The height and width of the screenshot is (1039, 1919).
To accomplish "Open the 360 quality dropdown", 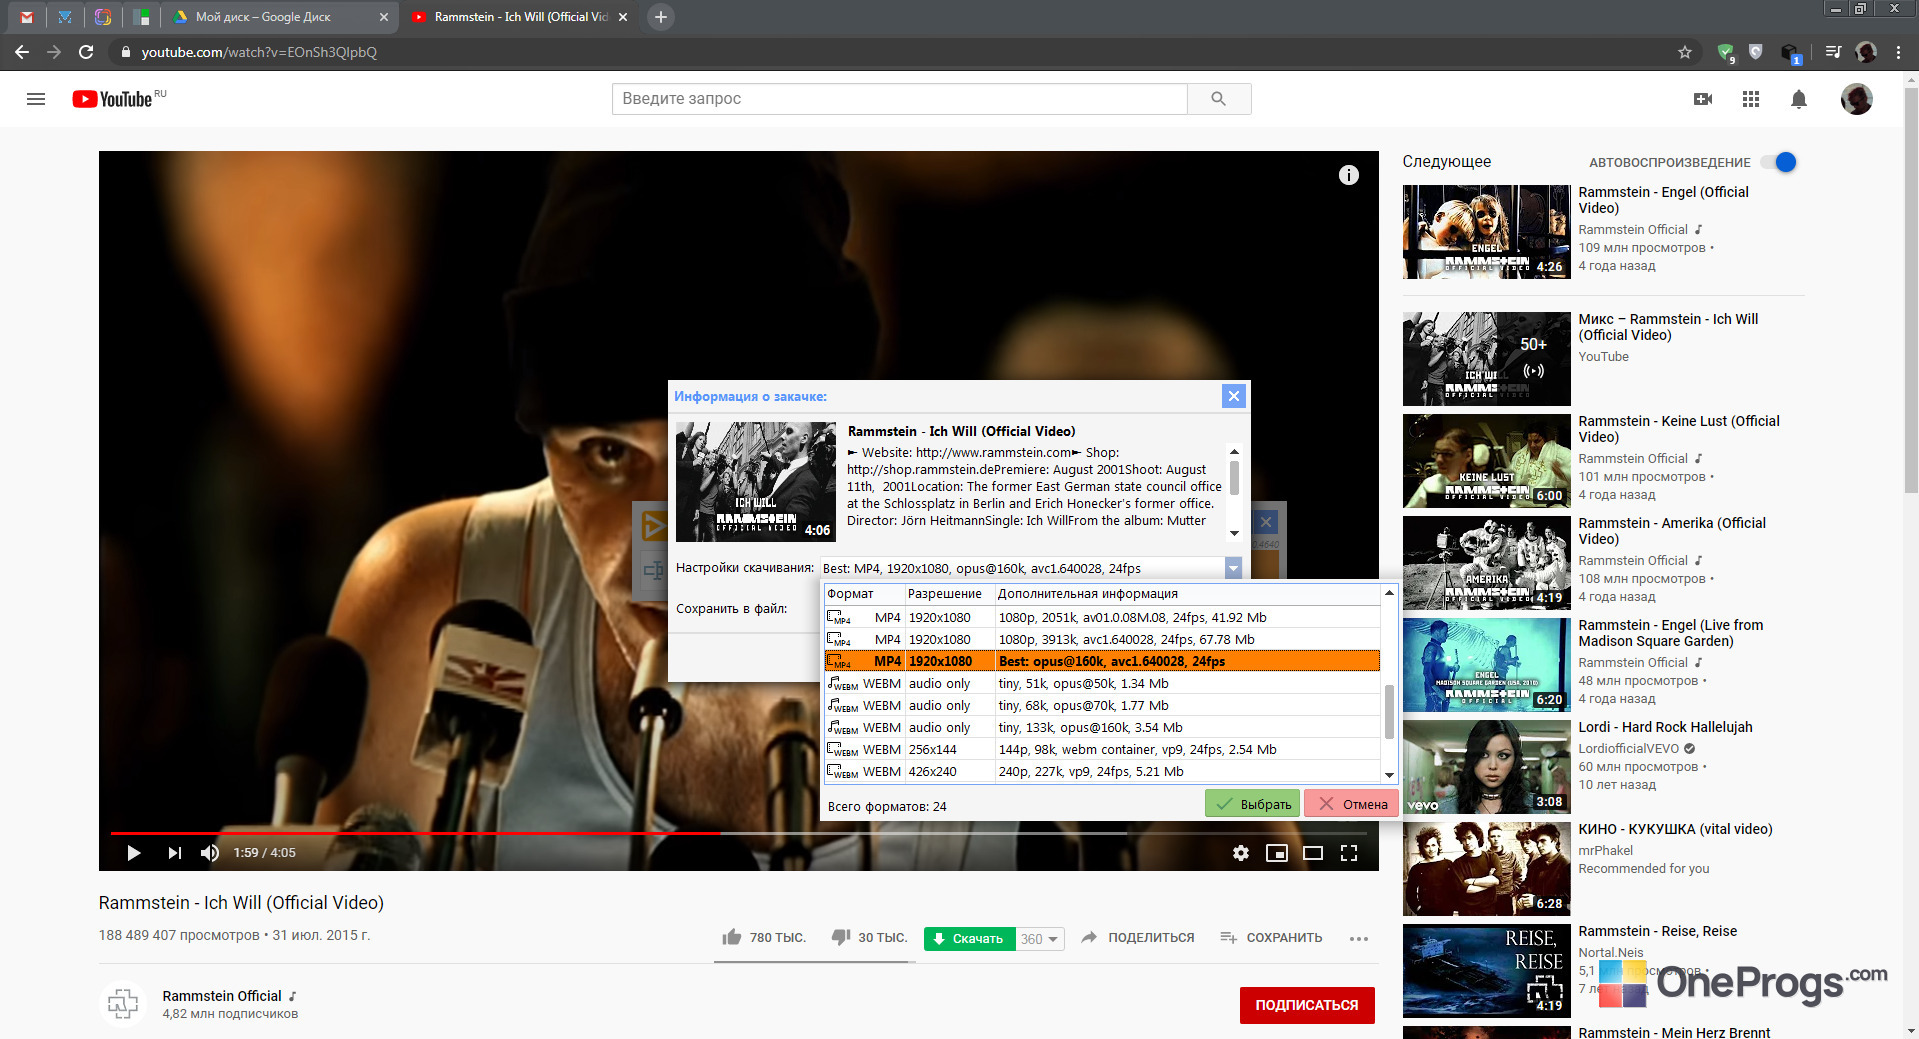I will (x=1040, y=939).
